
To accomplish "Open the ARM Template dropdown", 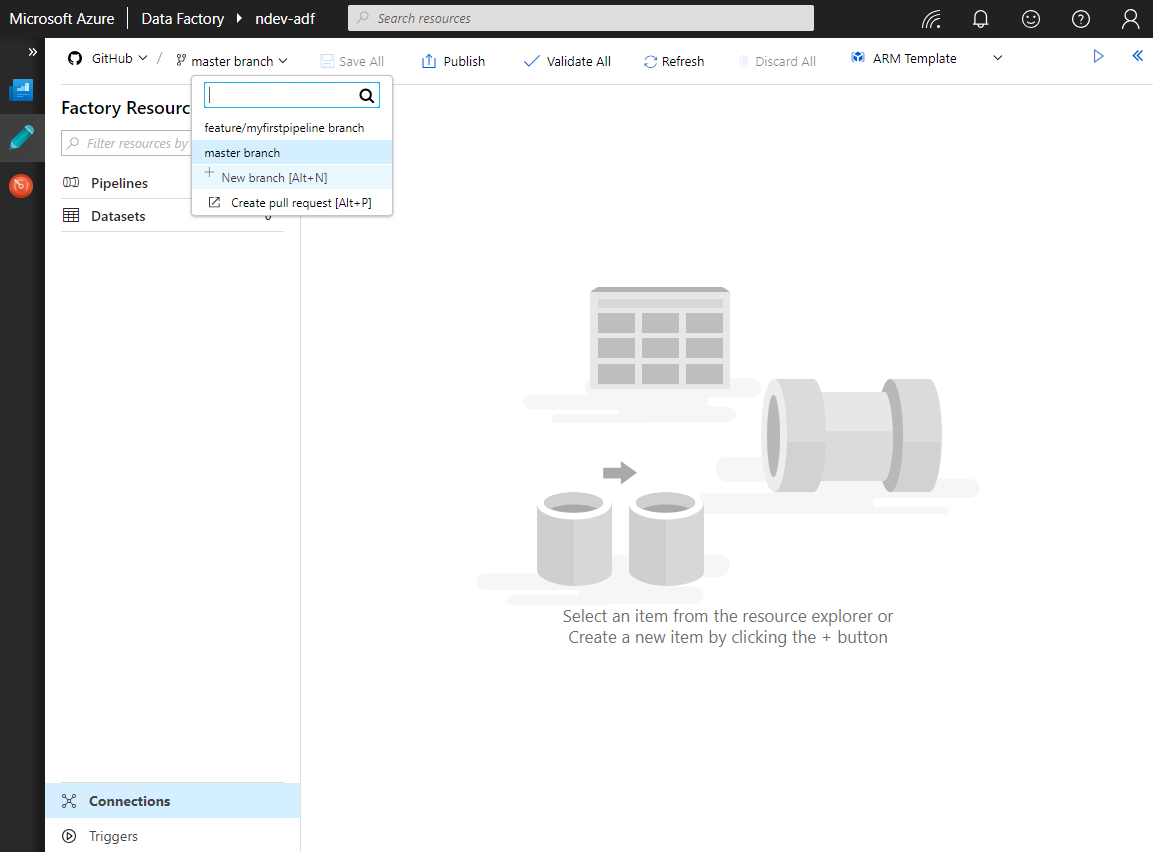I will [x=997, y=58].
